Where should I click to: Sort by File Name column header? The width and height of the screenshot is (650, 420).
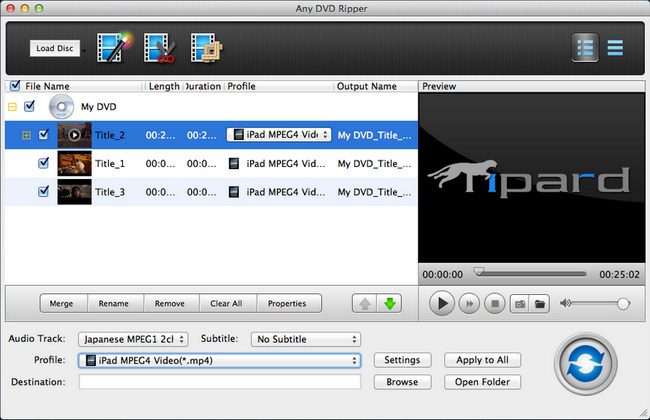pyautogui.click(x=47, y=86)
